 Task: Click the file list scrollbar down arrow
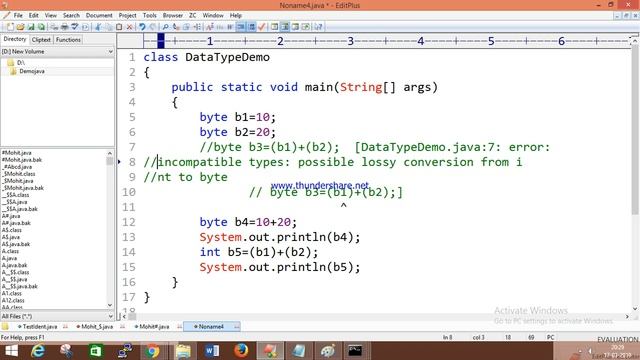click(x=110, y=305)
